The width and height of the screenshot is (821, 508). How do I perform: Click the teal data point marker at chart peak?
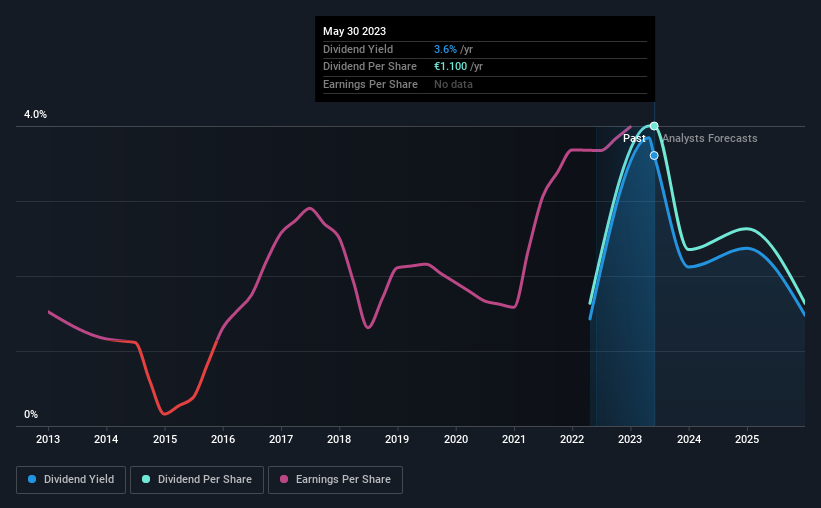654,126
